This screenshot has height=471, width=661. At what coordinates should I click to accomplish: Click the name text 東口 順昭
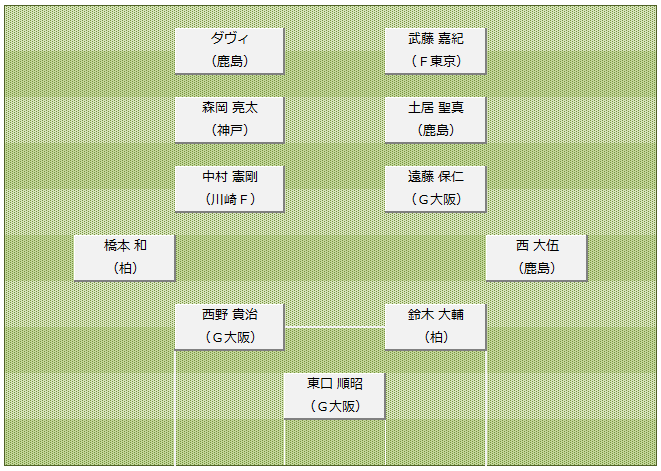tap(335, 384)
